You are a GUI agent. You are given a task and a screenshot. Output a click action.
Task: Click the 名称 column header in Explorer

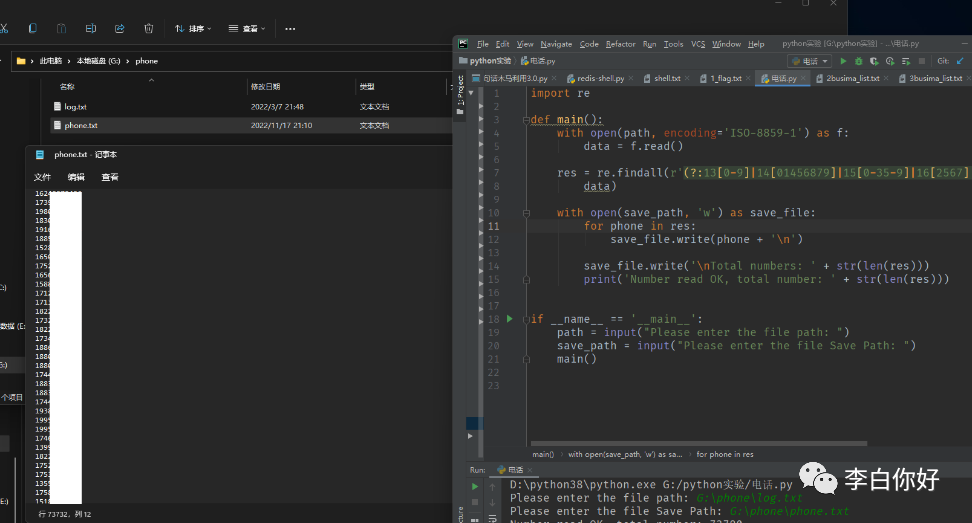[67, 87]
